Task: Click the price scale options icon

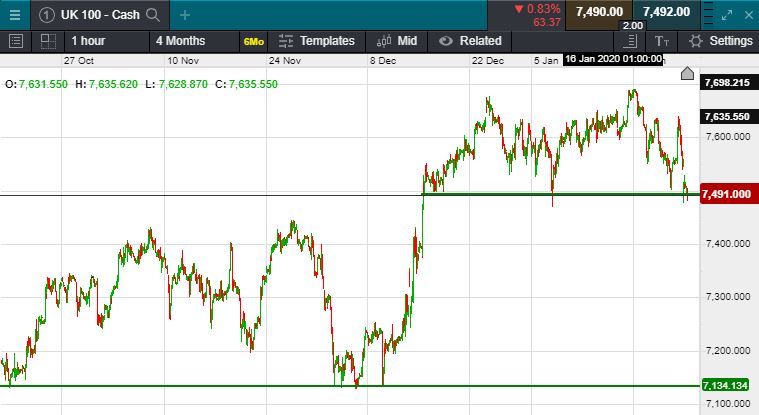Action: (630, 41)
